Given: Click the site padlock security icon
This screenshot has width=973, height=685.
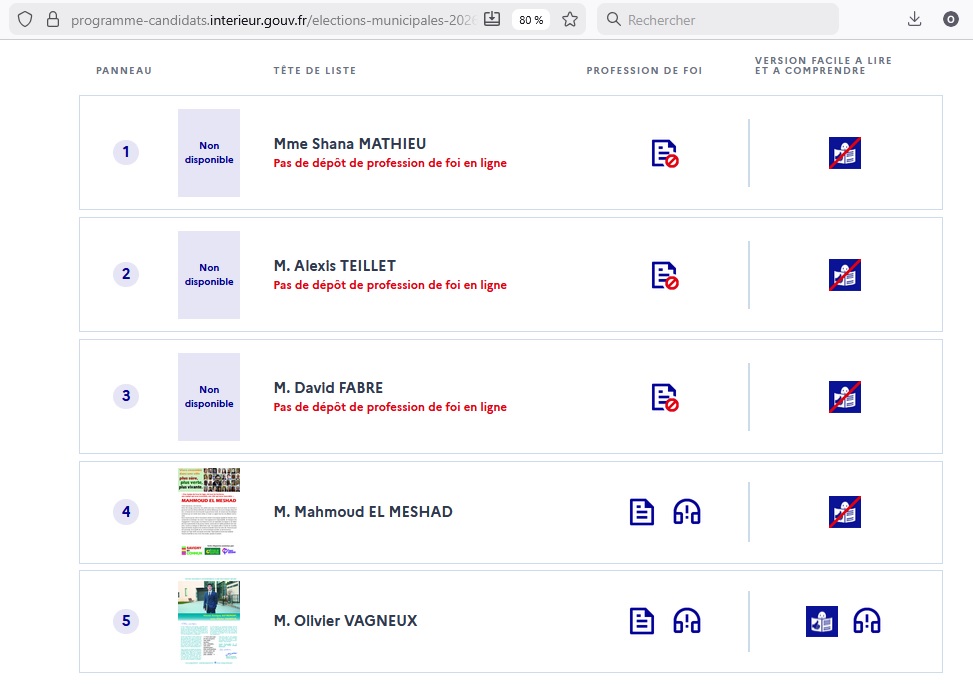Looking at the screenshot, I should (53, 19).
